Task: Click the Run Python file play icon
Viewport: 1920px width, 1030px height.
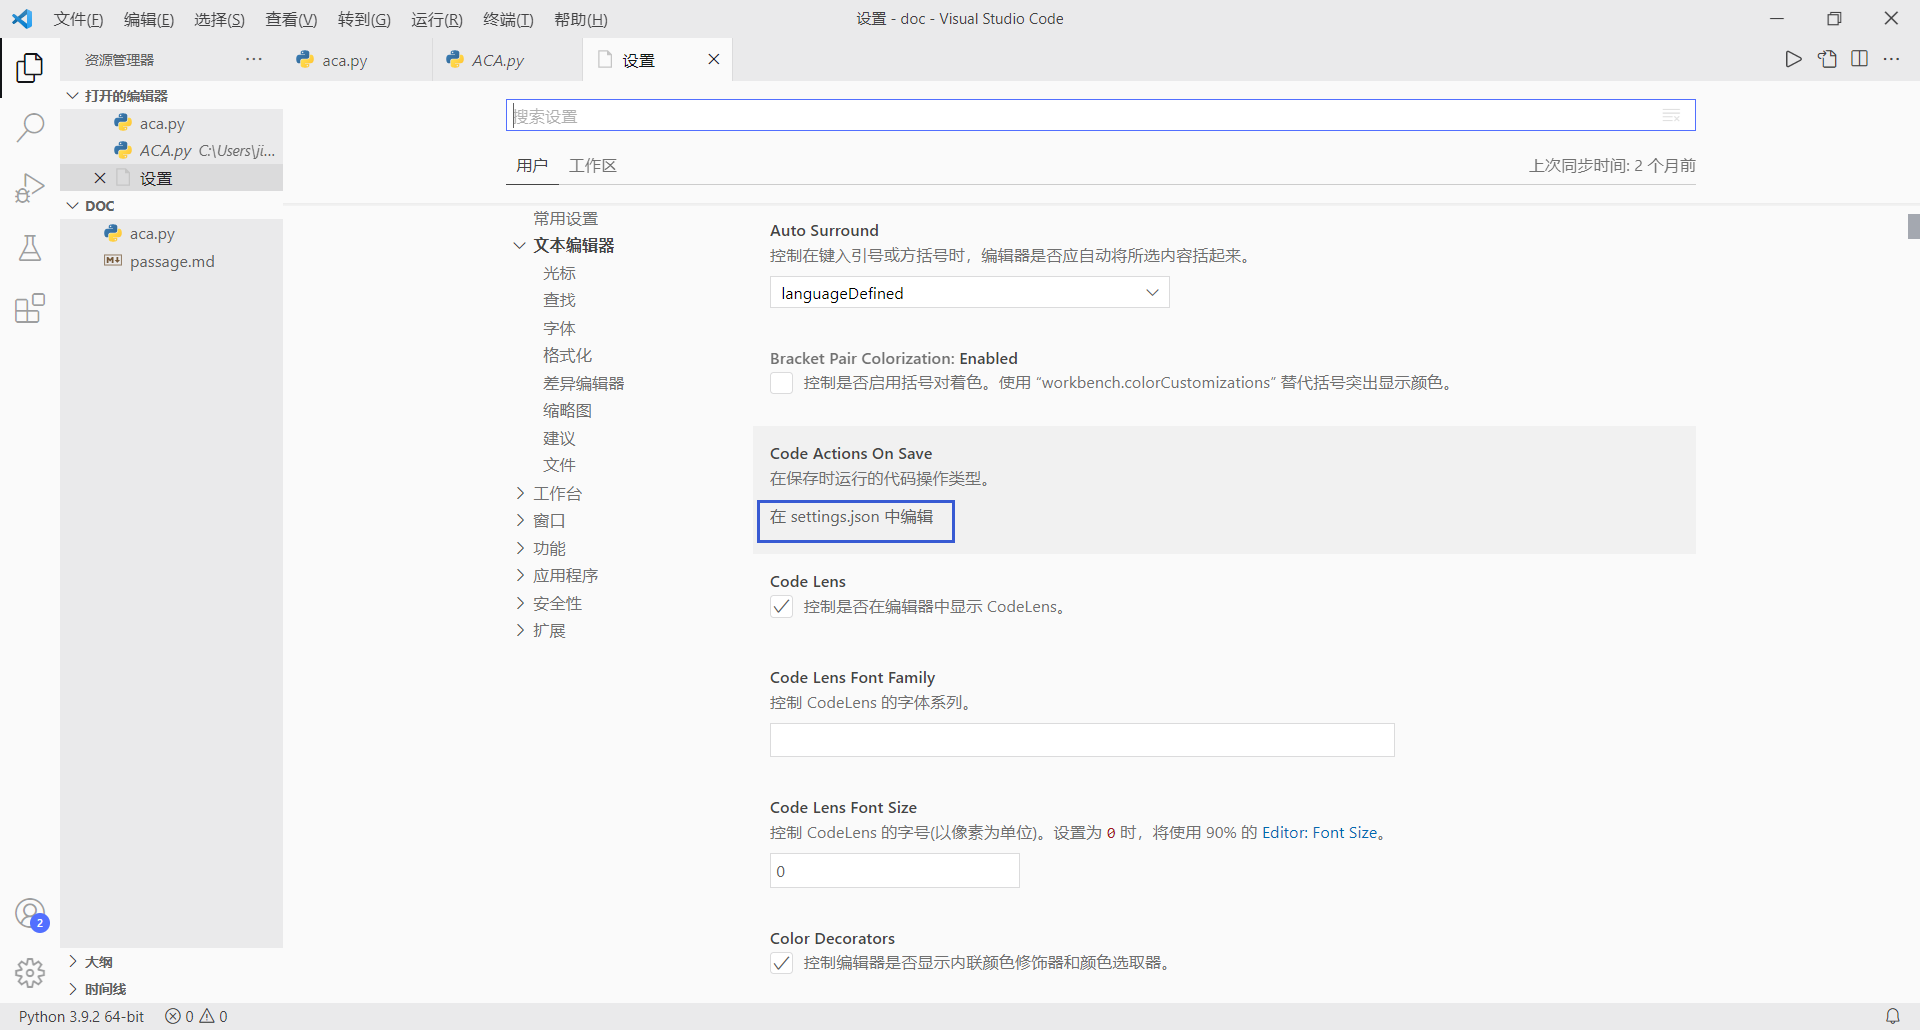Action: 1794,59
